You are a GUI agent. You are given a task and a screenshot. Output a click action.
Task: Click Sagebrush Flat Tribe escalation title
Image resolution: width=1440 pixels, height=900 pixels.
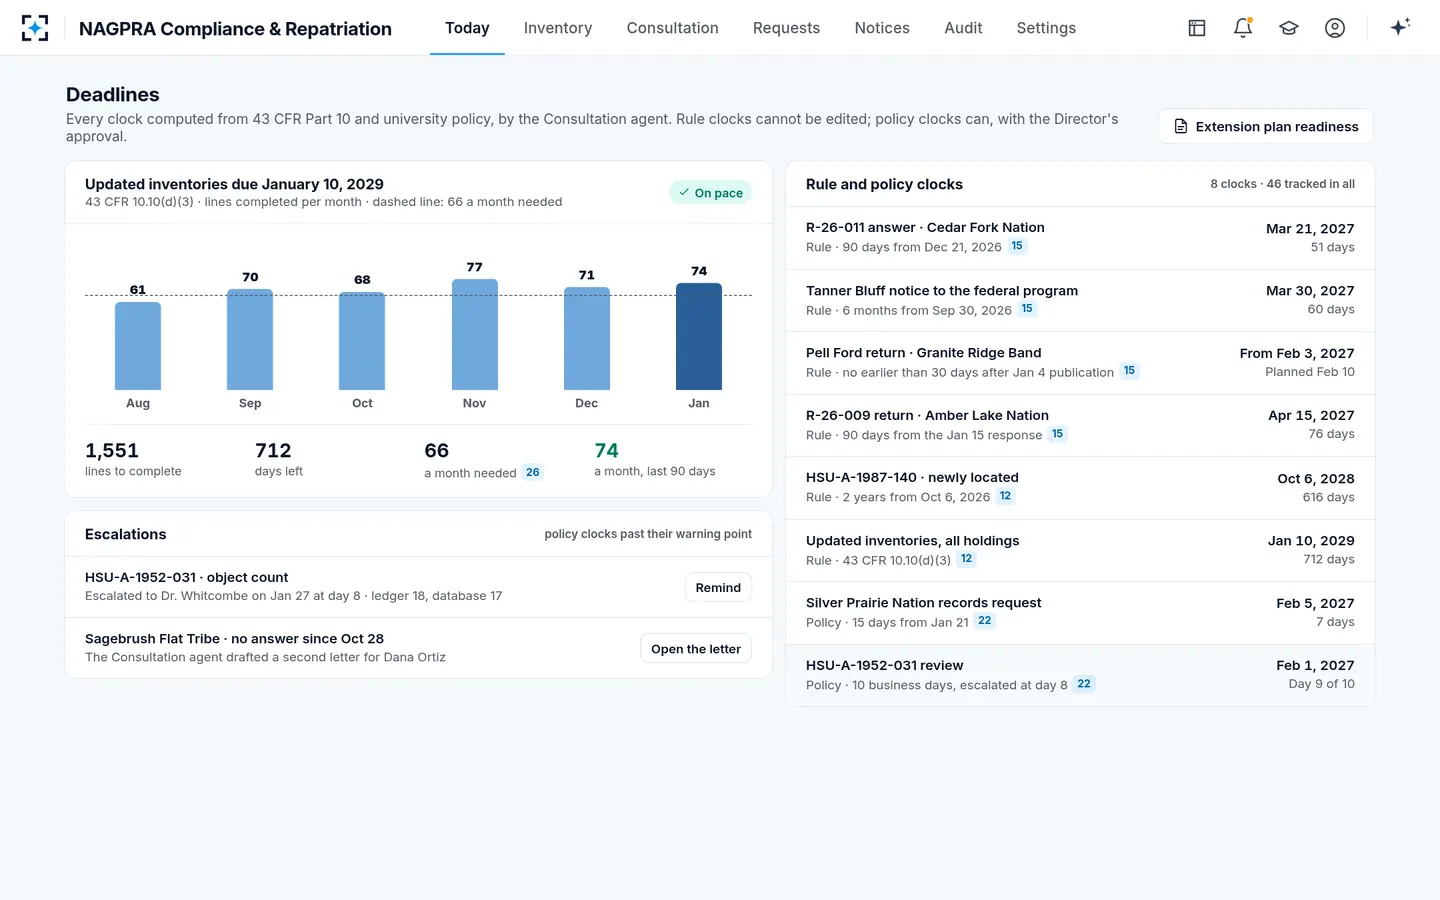[234, 639]
